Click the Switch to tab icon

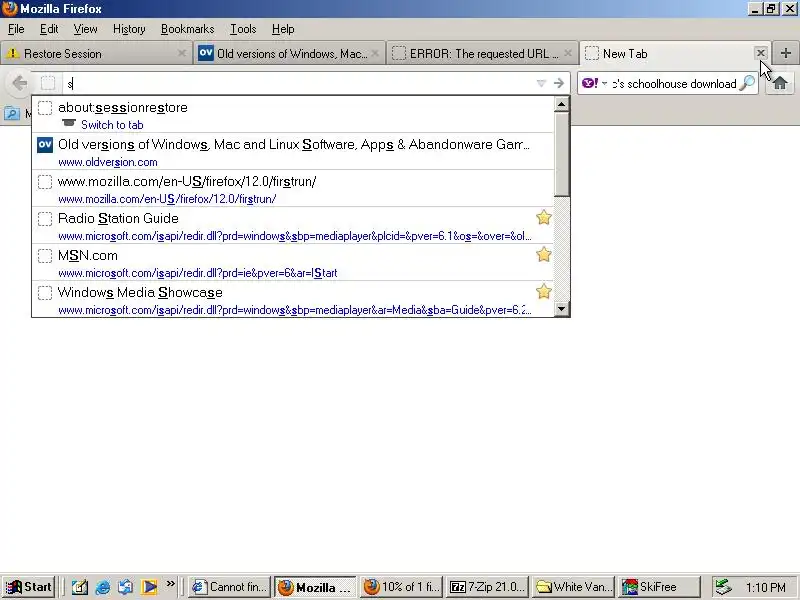point(68,123)
